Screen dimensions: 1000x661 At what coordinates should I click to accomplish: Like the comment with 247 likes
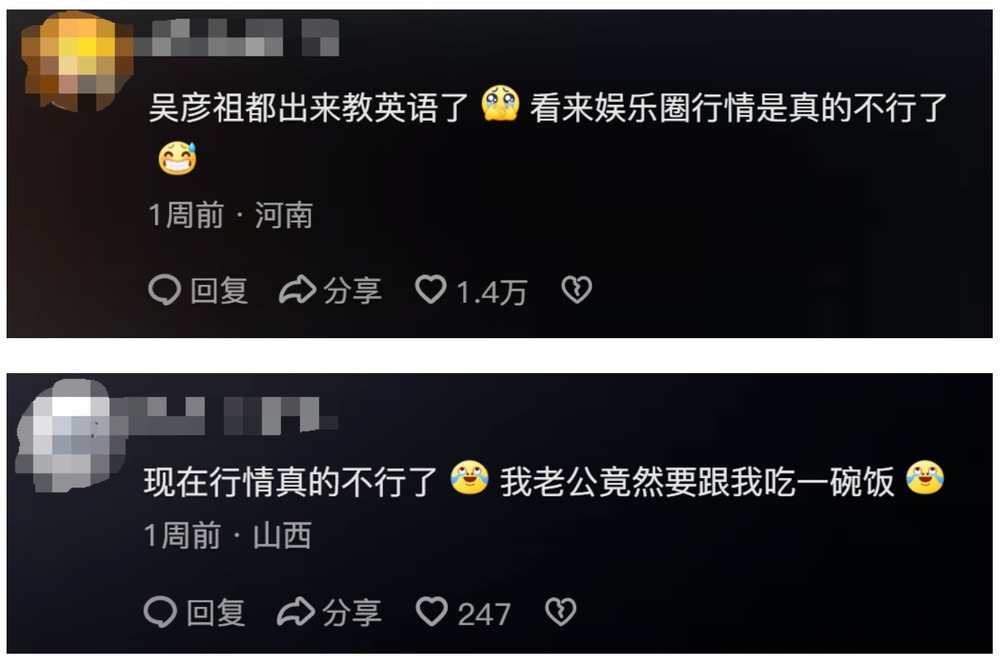[432, 611]
